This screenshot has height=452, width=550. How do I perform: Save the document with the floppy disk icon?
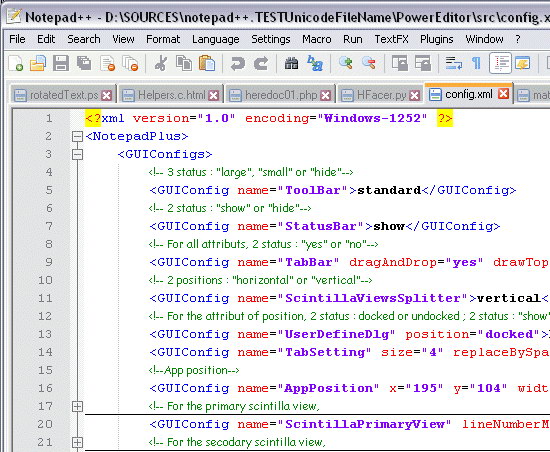61,63
